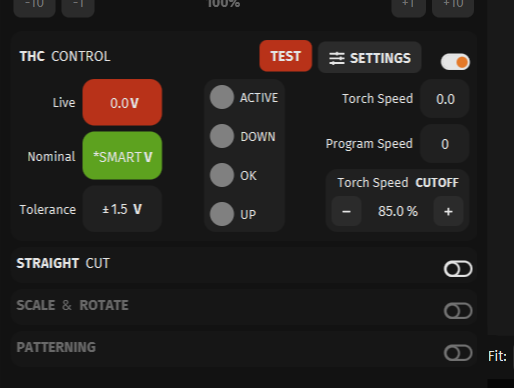Select the Live 0.0V voltage readout
514x388 pixels.
pyautogui.click(x=122, y=102)
